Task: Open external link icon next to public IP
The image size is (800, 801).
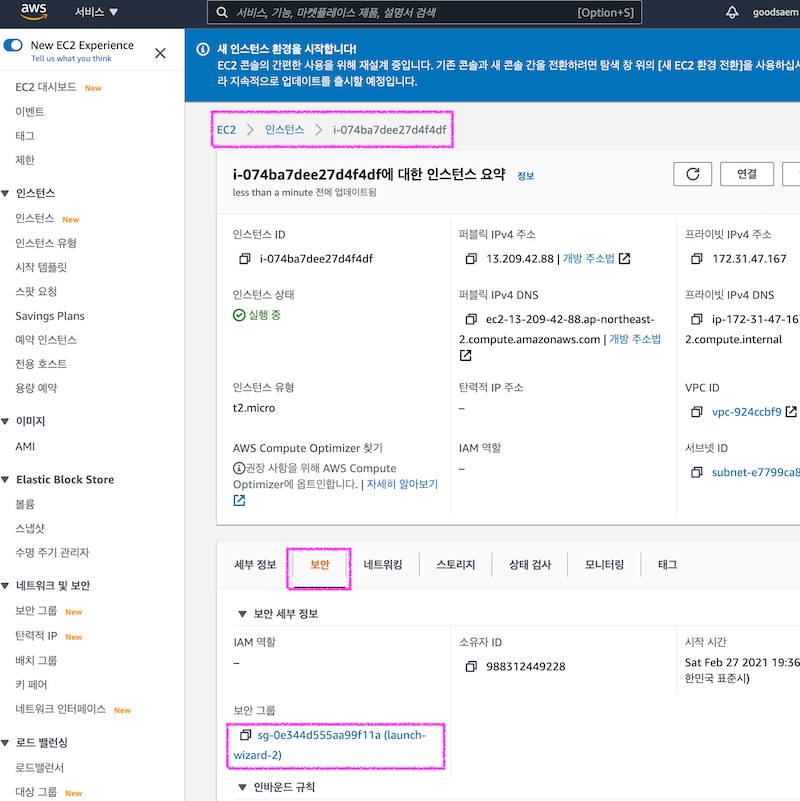Action: click(x=624, y=259)
